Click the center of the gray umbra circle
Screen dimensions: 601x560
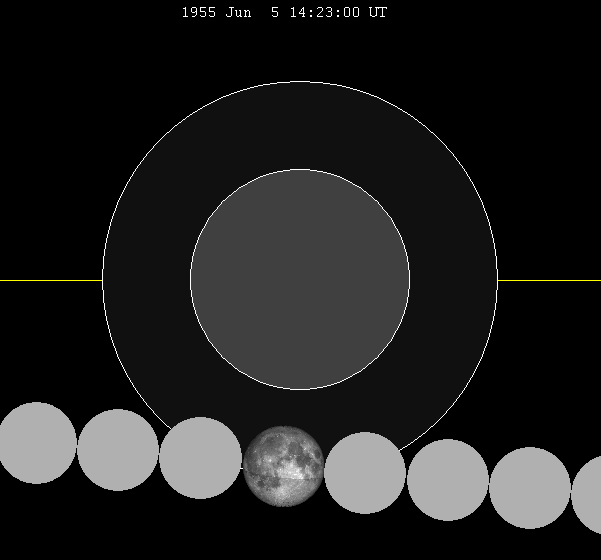300,280
